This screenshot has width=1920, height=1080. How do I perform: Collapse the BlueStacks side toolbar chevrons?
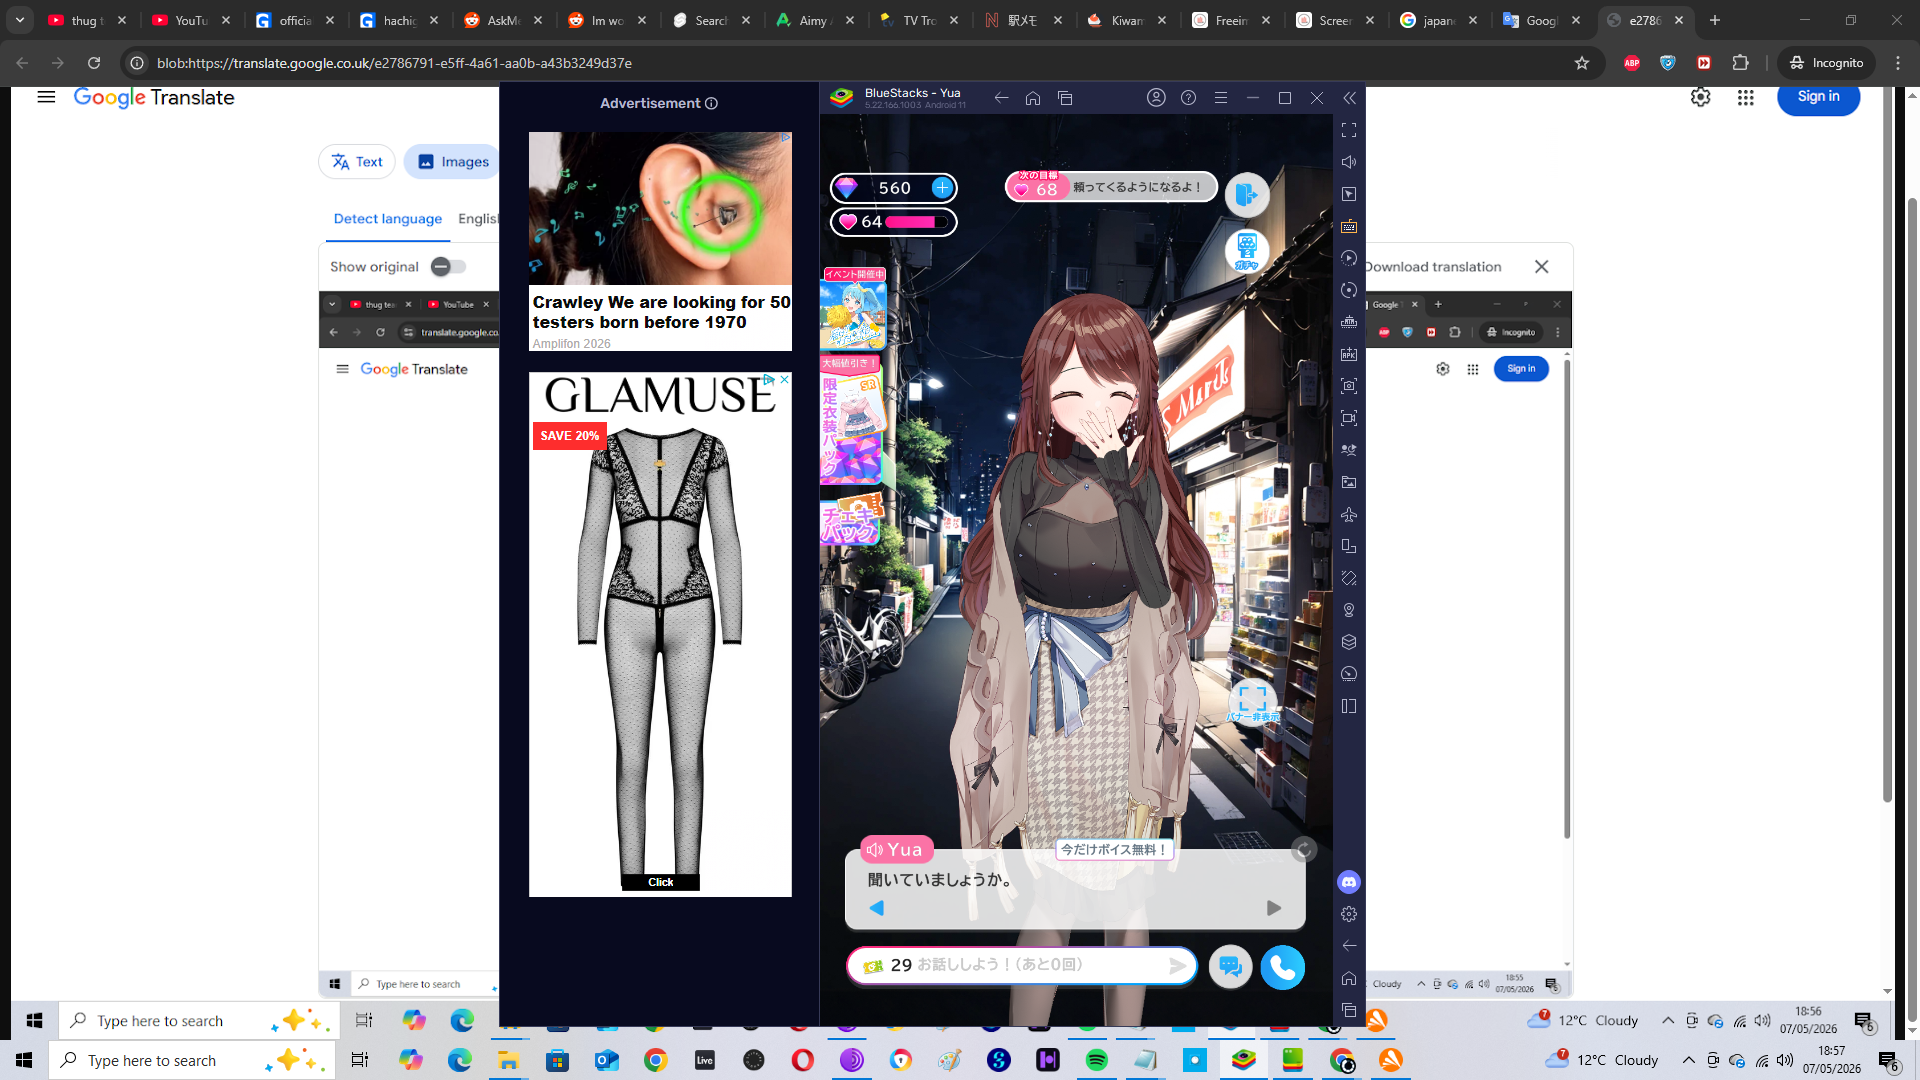(1349, 98)
